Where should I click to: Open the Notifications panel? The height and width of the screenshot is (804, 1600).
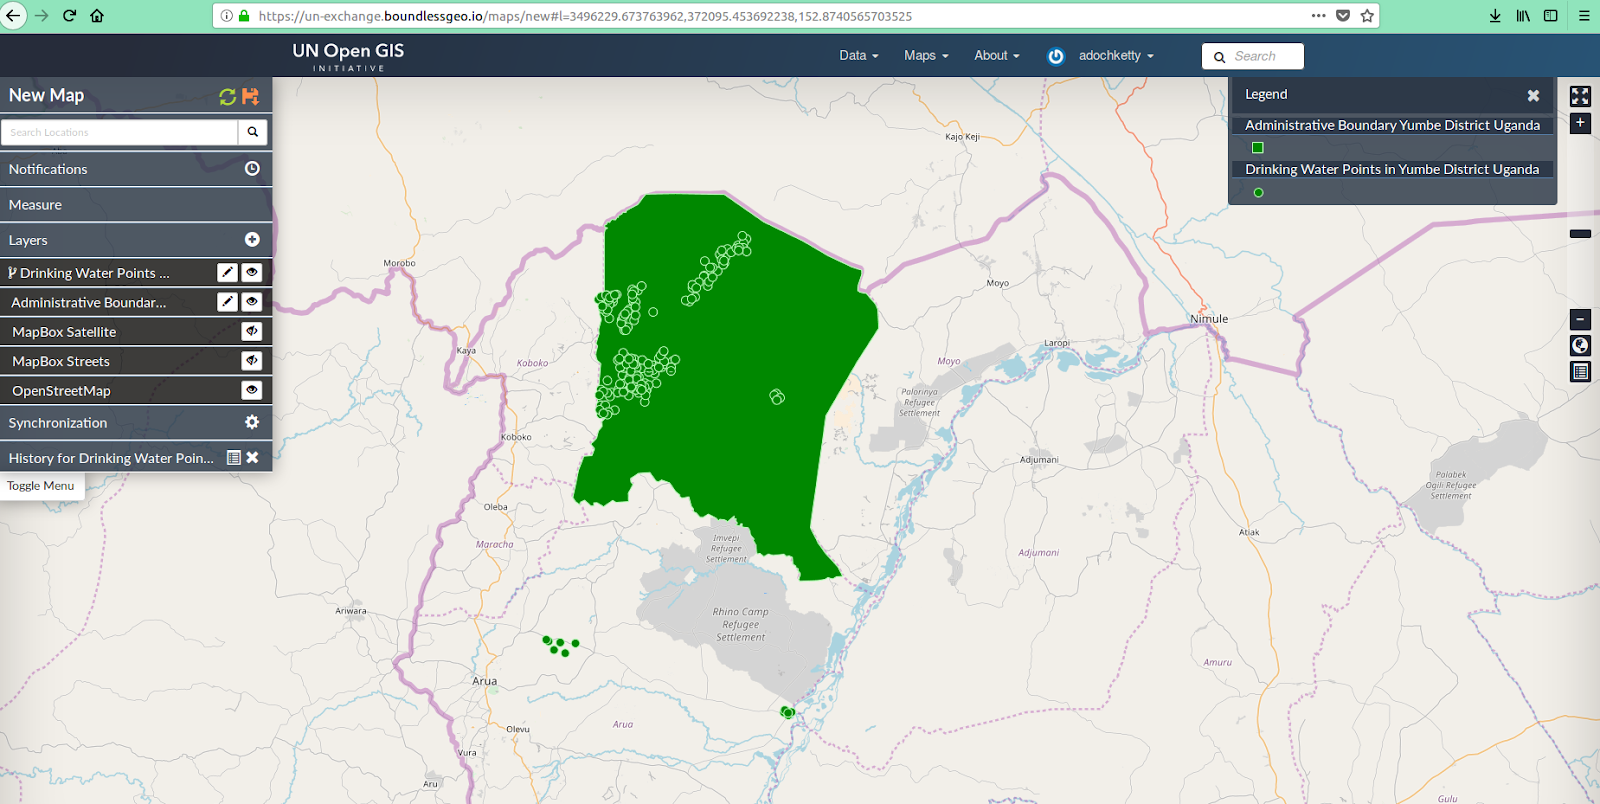coord(48,169)
